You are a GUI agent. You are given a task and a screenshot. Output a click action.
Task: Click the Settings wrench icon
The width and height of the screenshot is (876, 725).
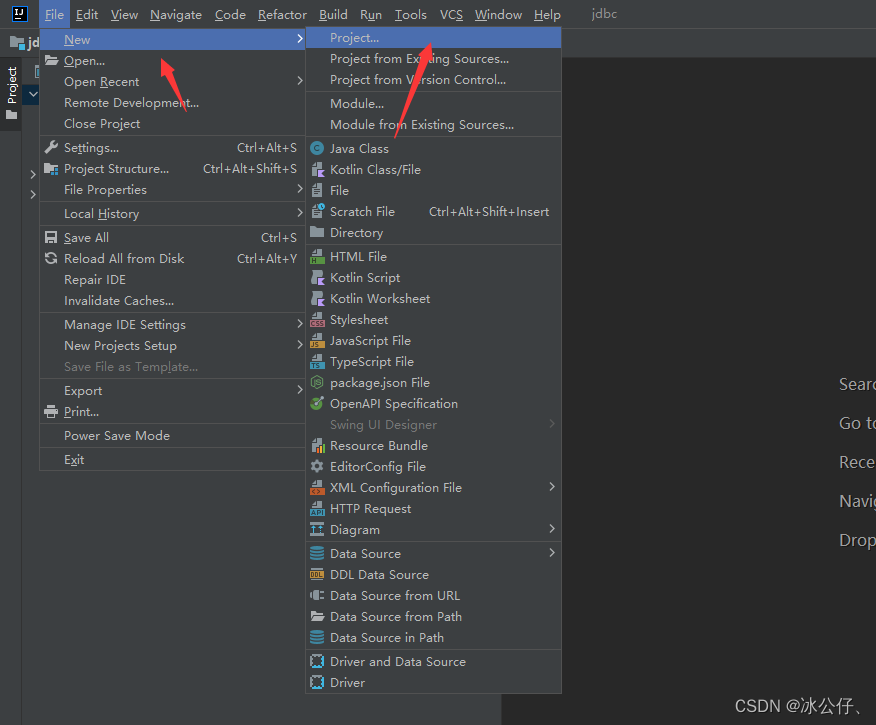51,147
